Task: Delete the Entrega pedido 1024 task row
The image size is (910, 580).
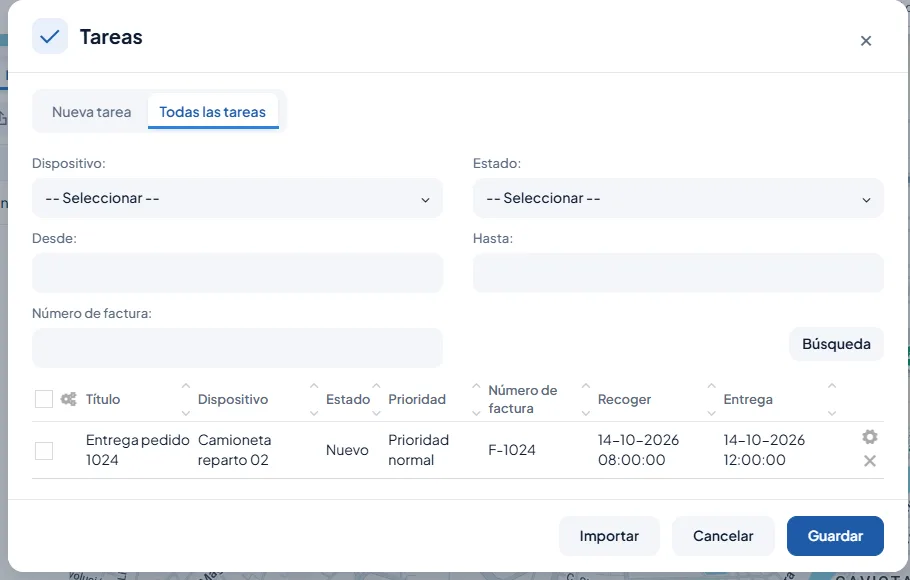Action: pyautogui.click(x=869, y=461)
